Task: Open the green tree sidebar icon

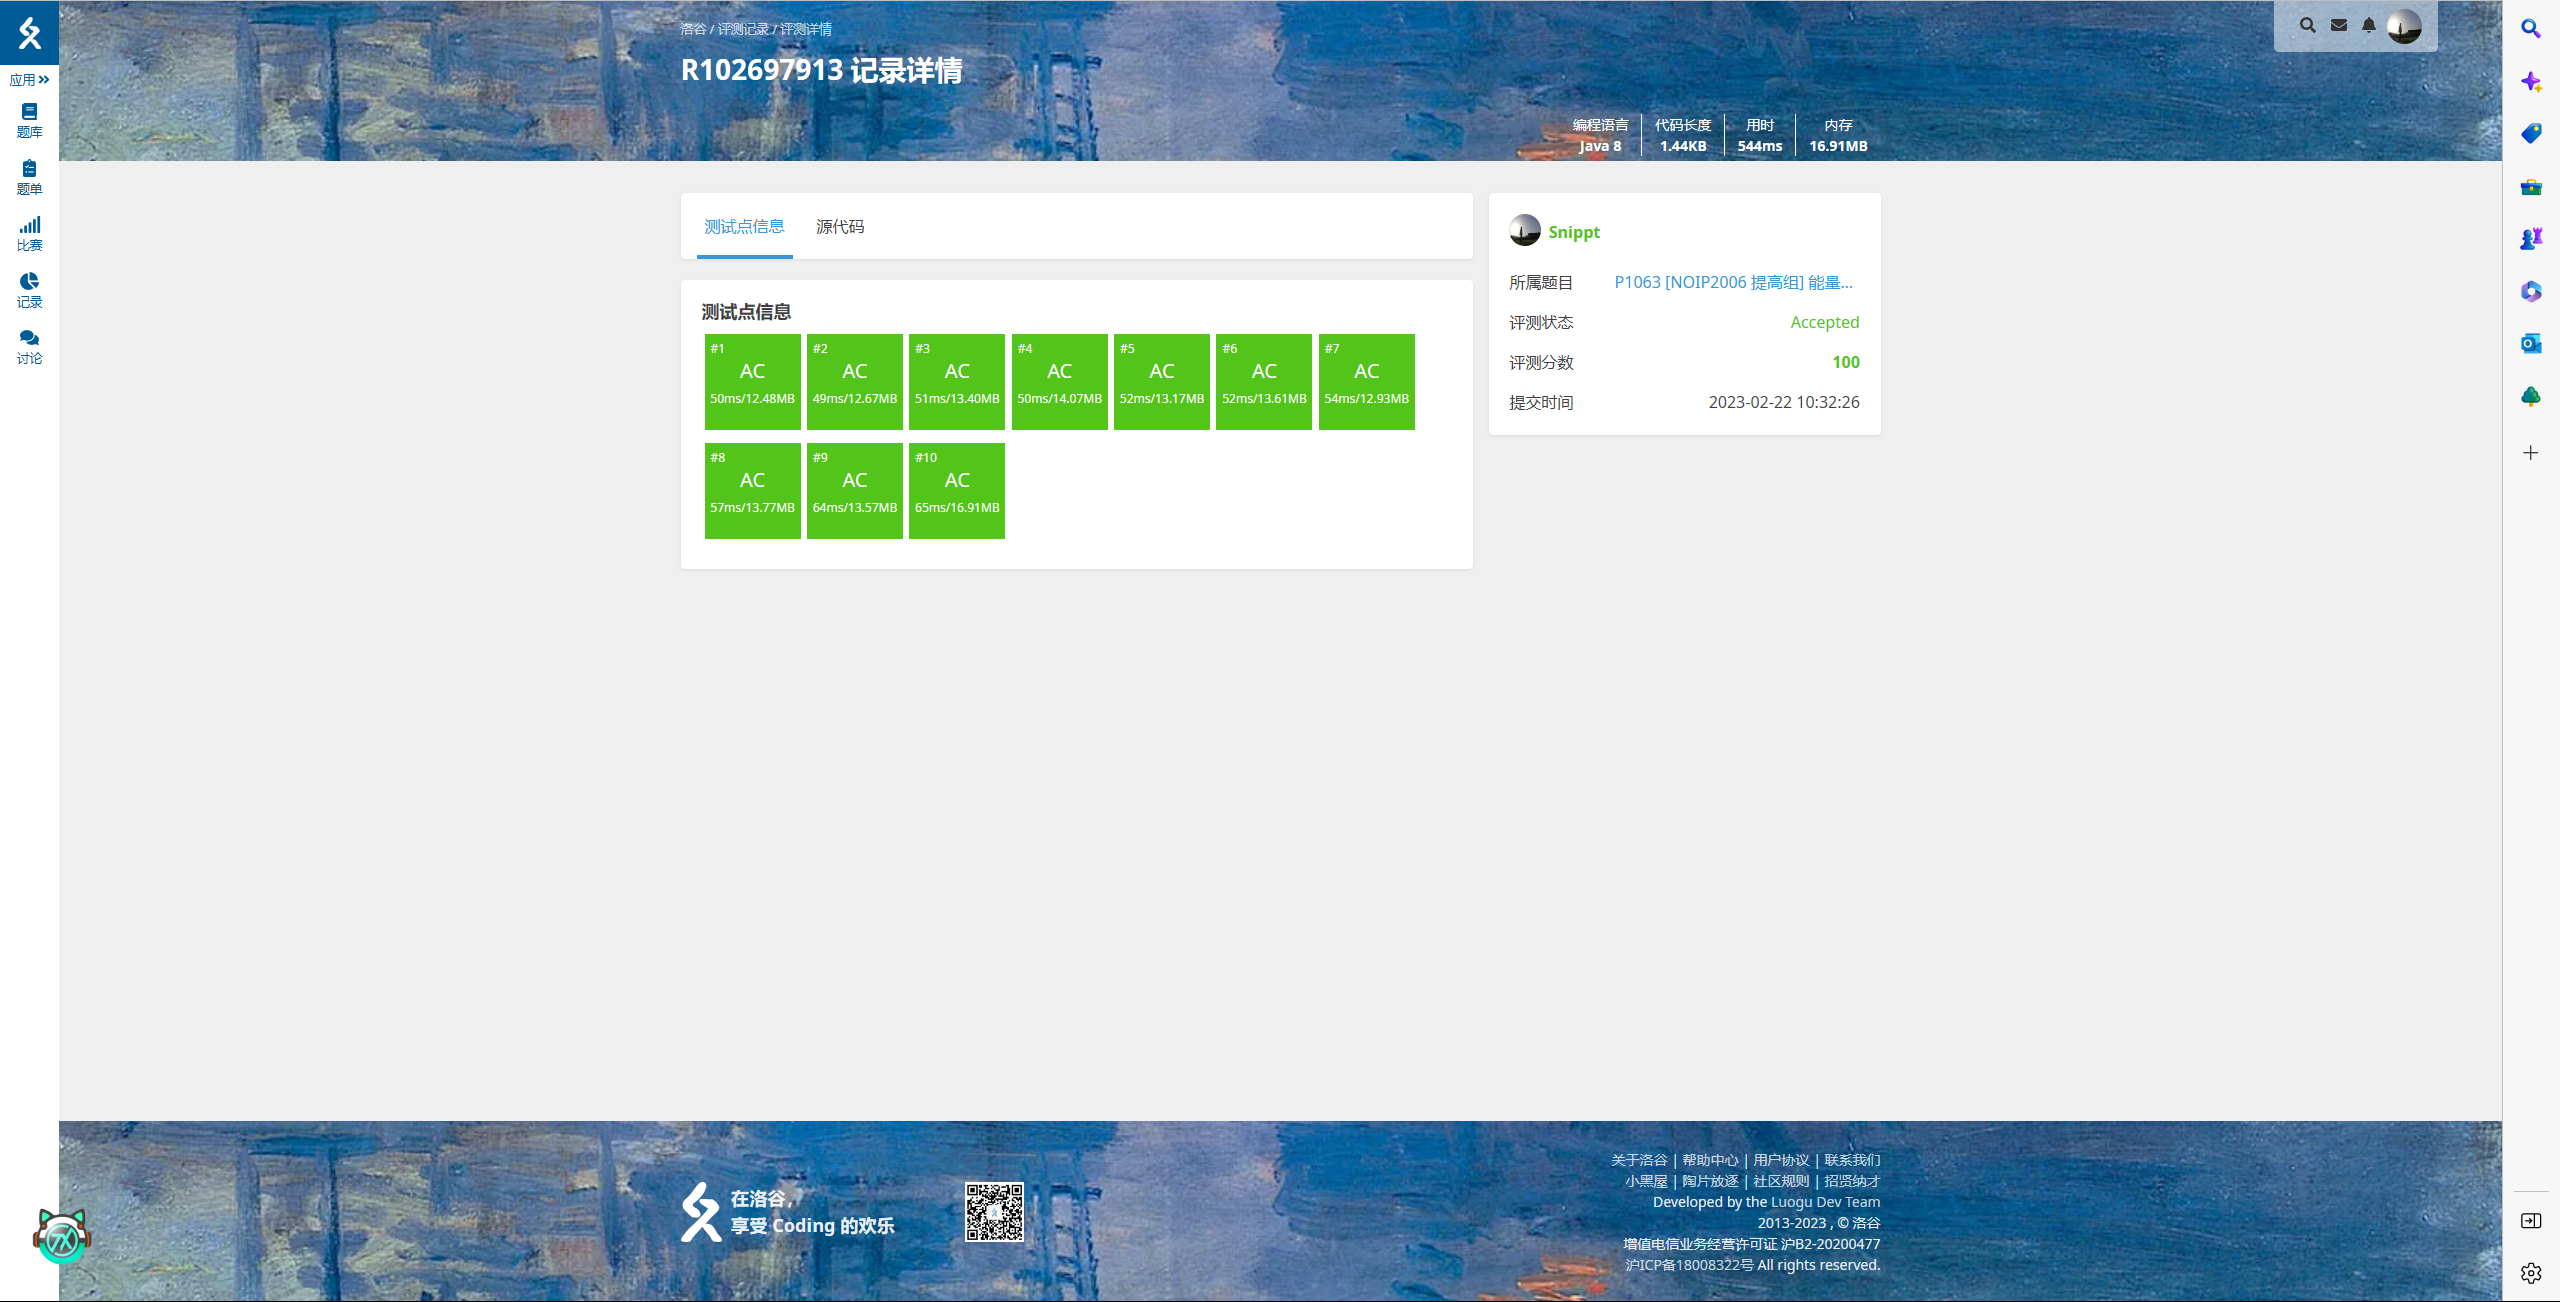Action: click(2531, 396)
